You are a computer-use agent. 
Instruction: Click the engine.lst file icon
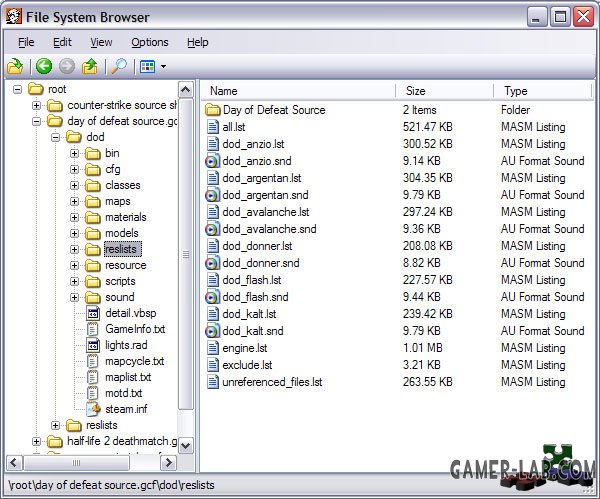(x=213, y=348)
